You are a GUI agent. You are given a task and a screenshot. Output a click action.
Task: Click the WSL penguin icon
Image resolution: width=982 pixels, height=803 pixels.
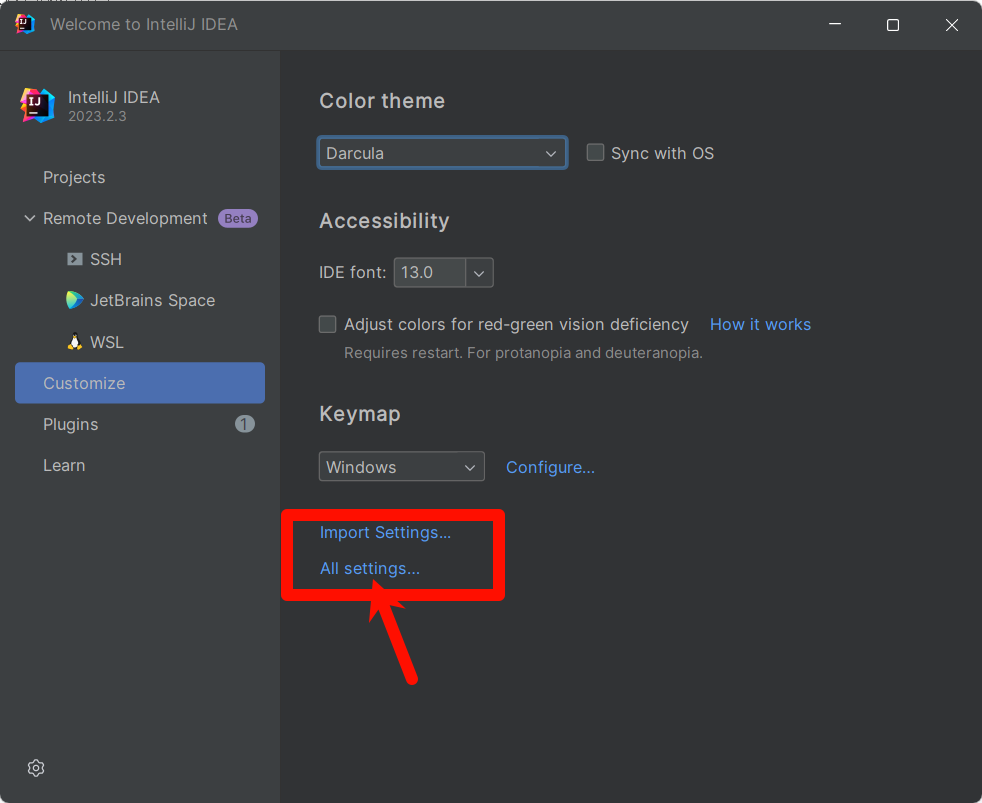(x=75, y=341)
